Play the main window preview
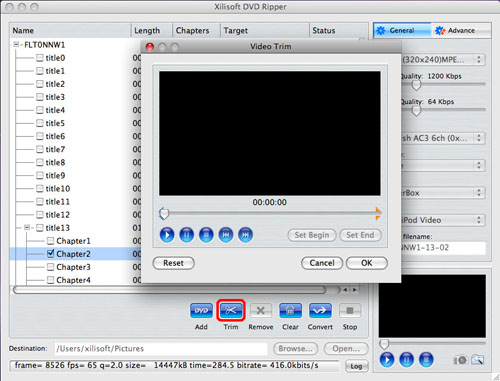Screen dimensions: 500x381 (387, 360)
